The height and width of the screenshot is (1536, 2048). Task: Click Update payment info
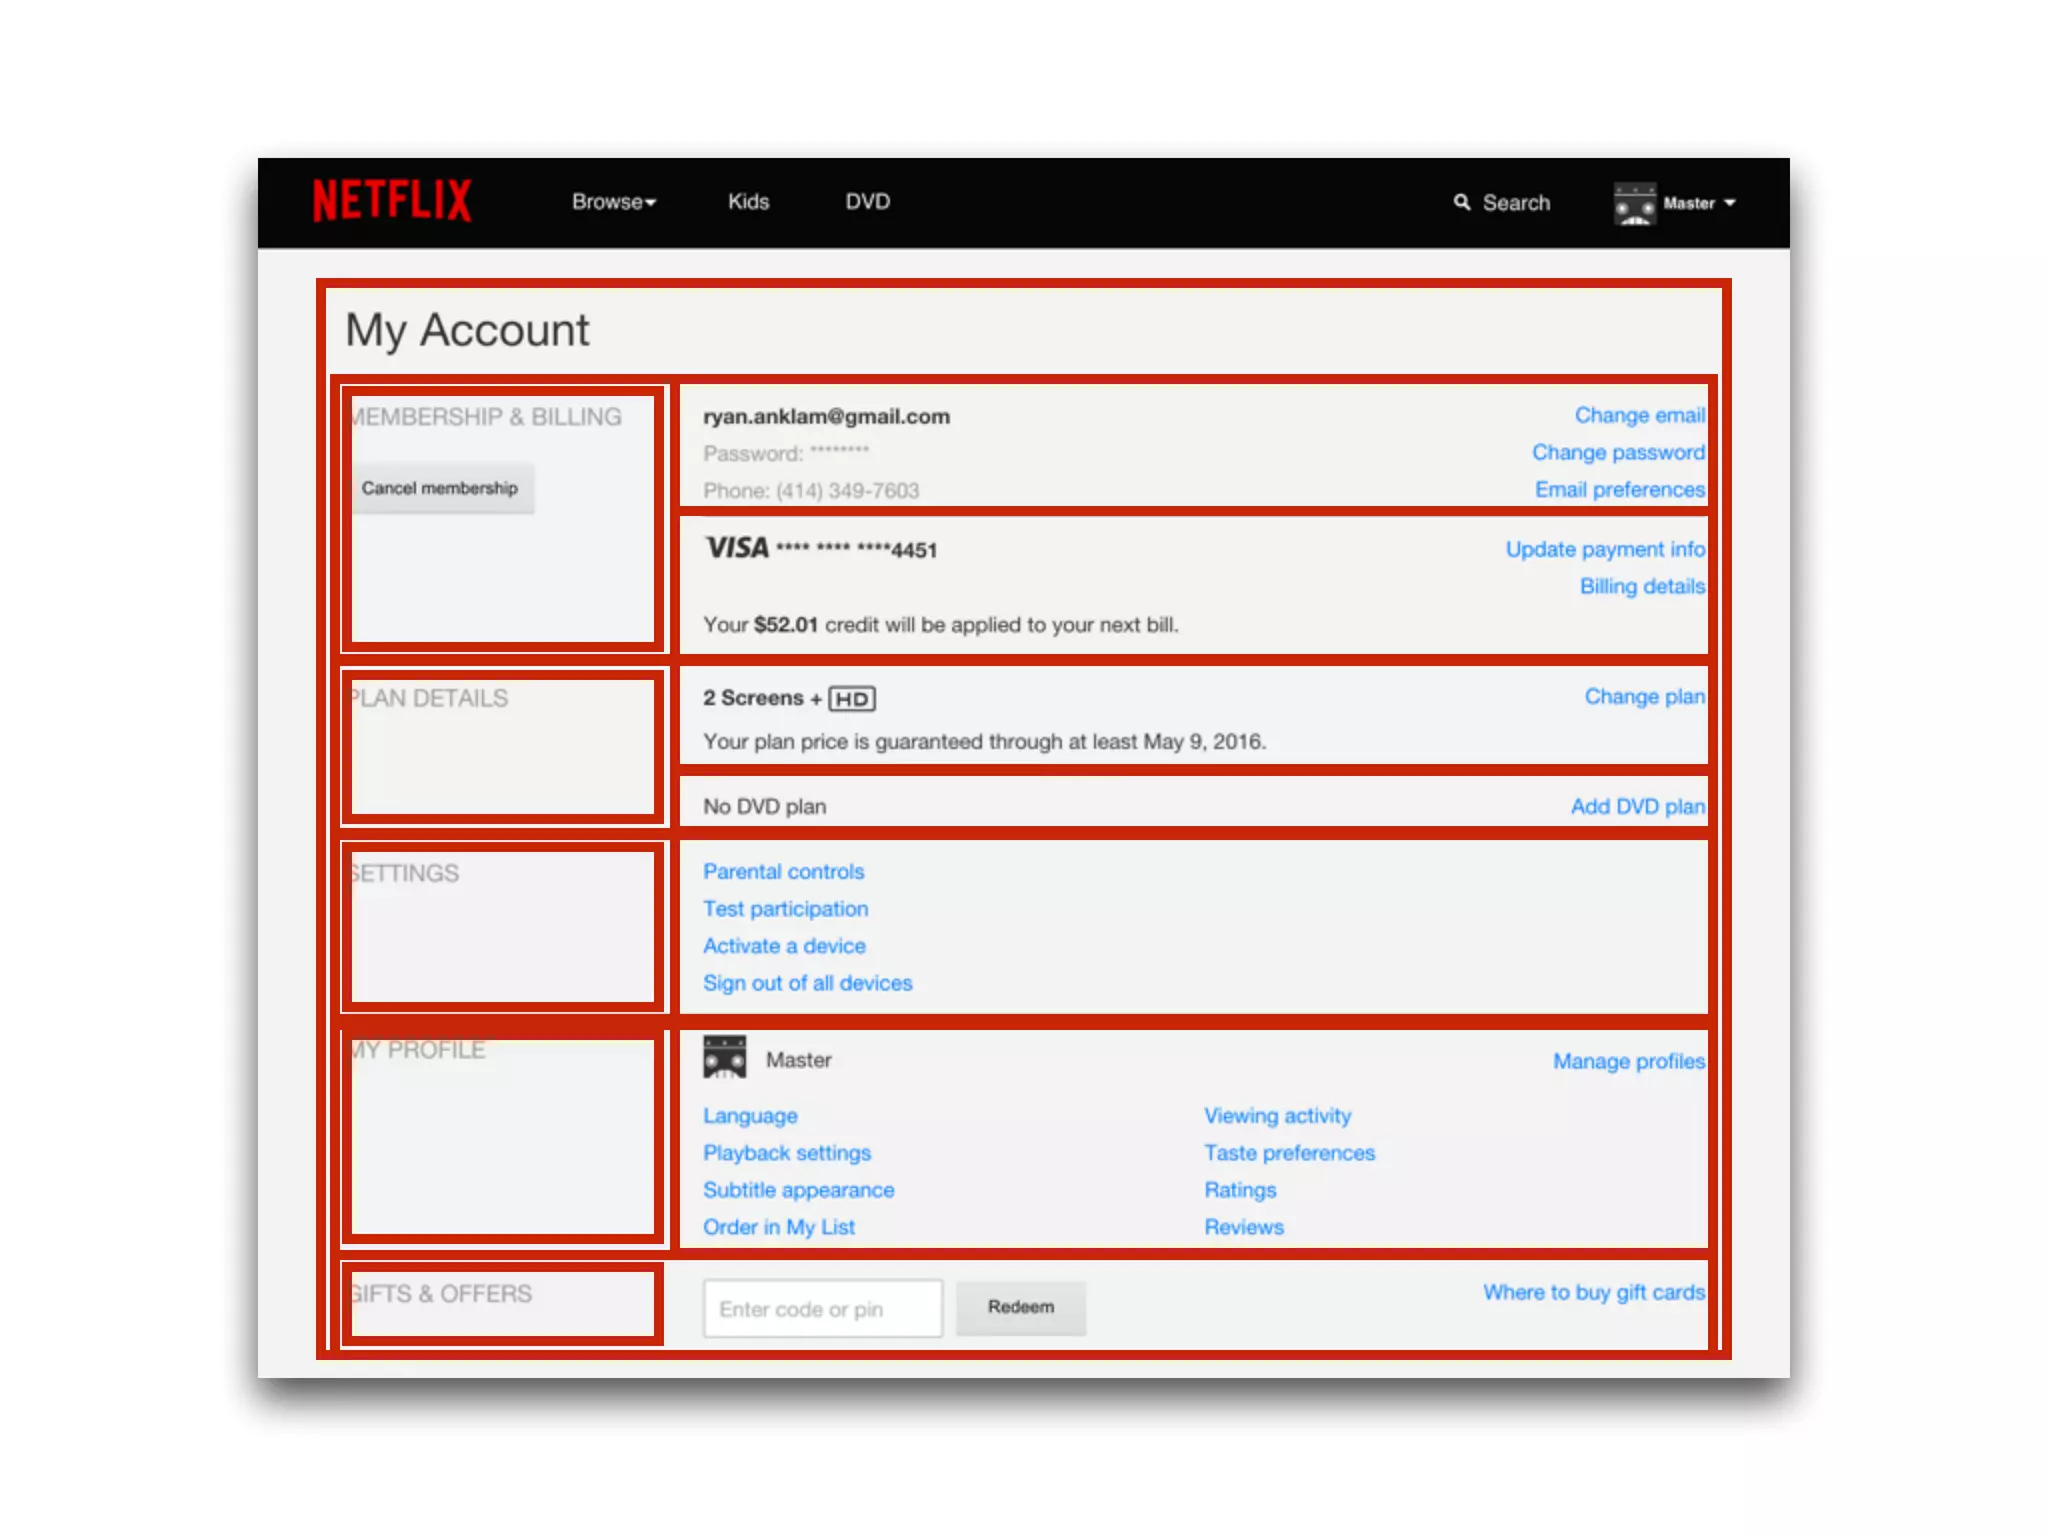point(1604,549)
